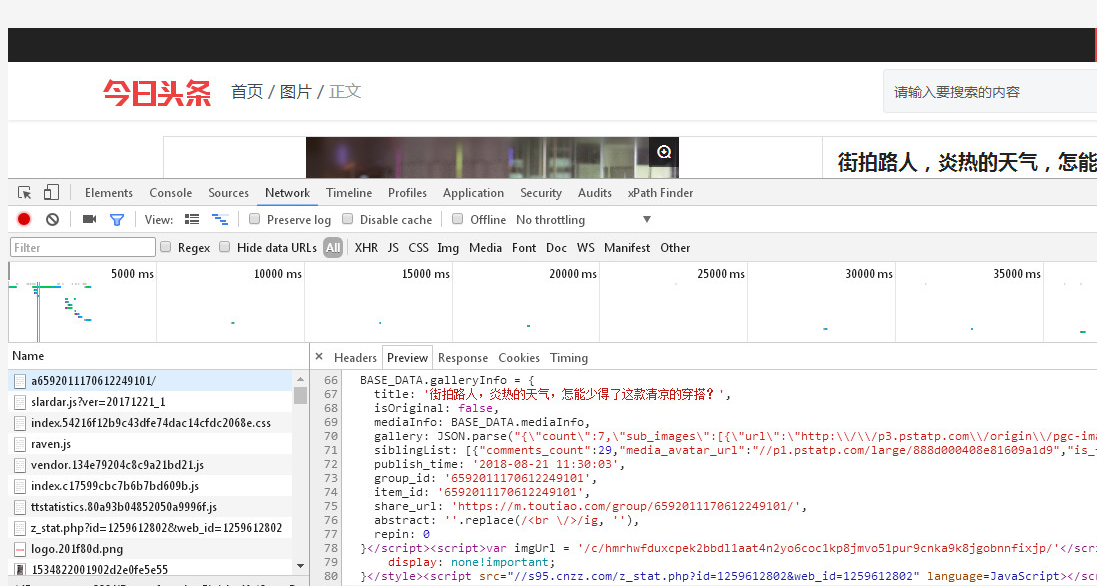1097x586 pixels.
Task: Close the request details pane with the X
Action: point(319,357)
